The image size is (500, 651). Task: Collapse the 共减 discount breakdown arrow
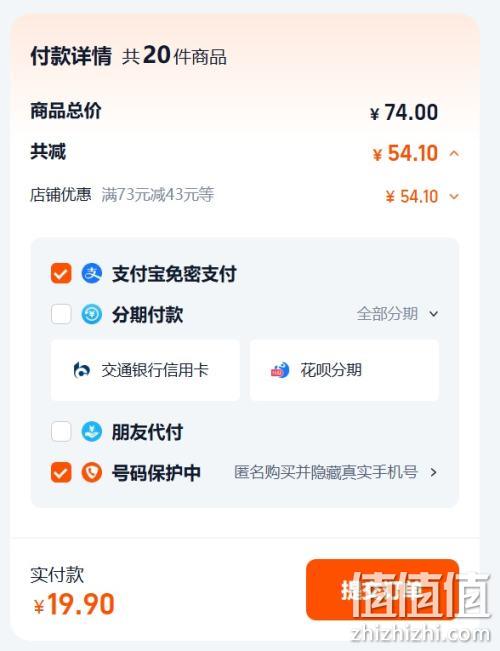click(454, 154)
